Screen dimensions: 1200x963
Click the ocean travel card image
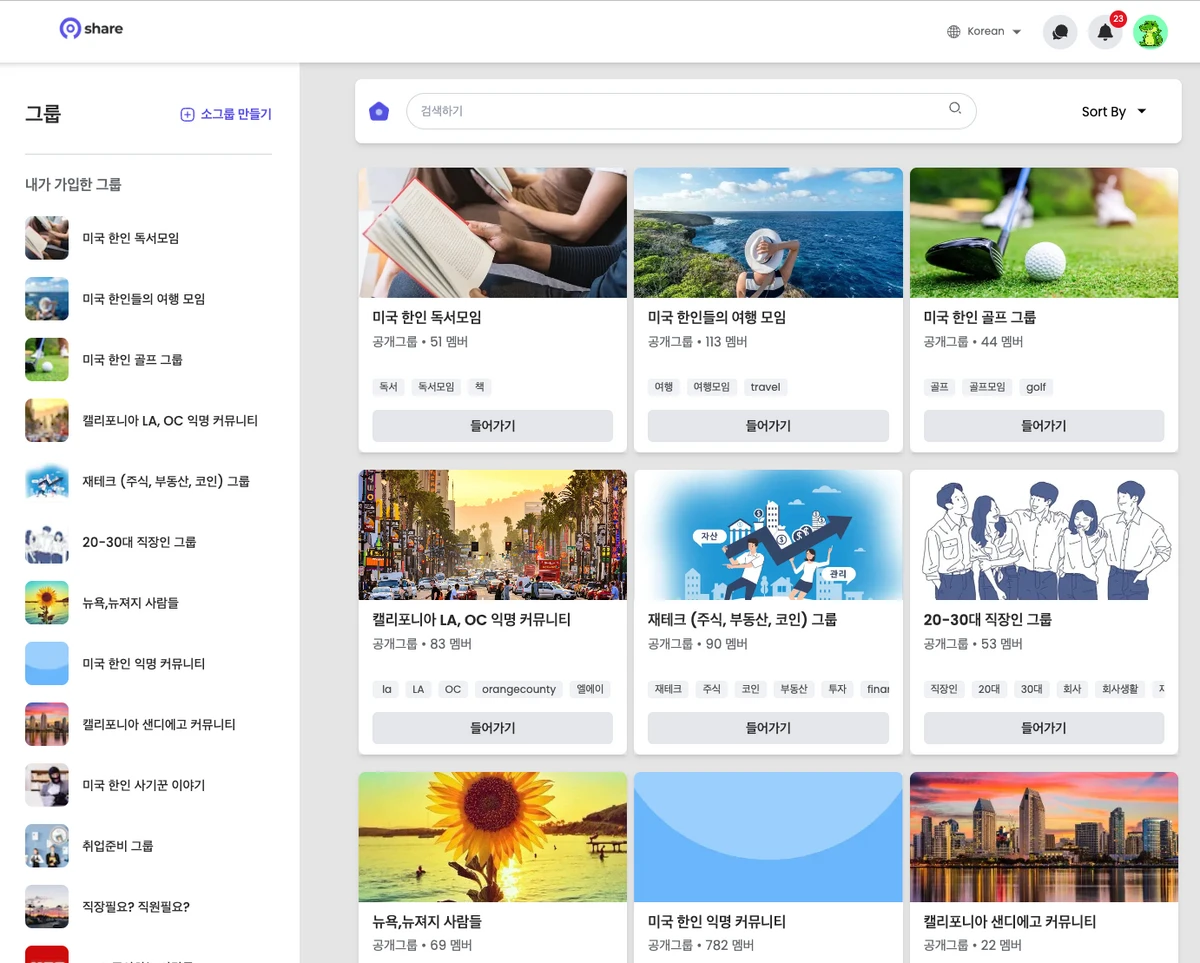768,233
